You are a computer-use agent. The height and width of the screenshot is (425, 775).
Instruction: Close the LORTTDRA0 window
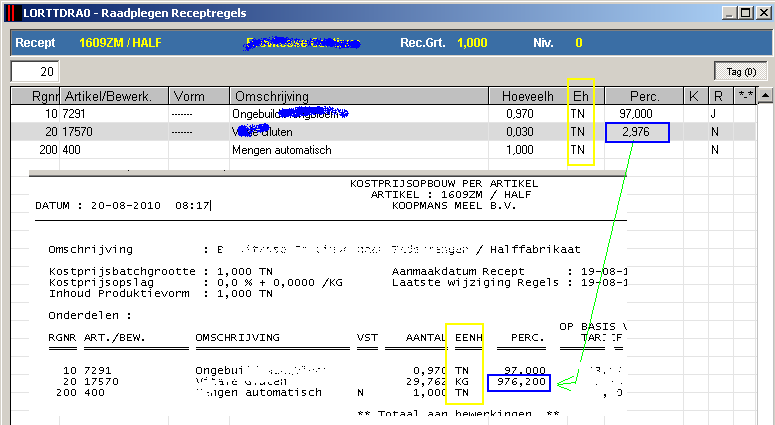pos(763,13)
